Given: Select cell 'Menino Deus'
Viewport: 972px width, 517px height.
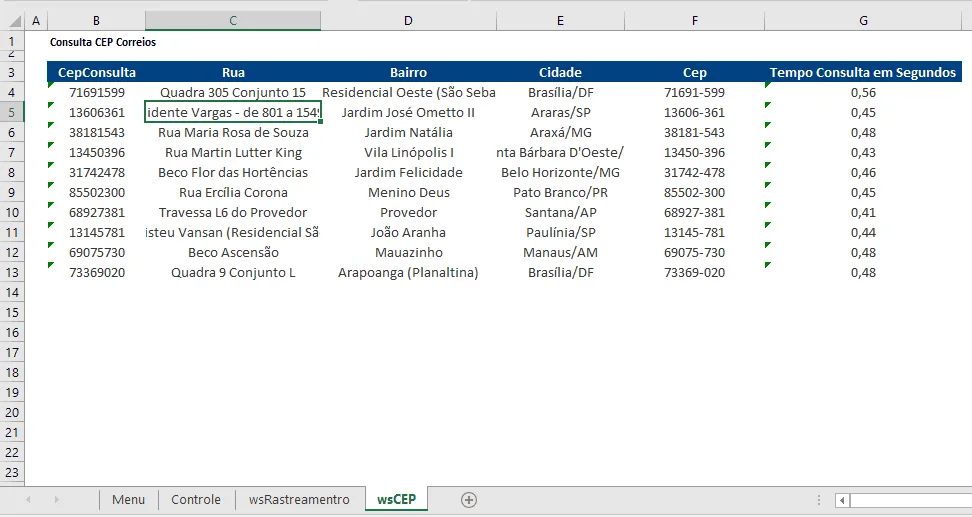Looking at the screenshot, I should pyautogui.click(x=408, y=192).
